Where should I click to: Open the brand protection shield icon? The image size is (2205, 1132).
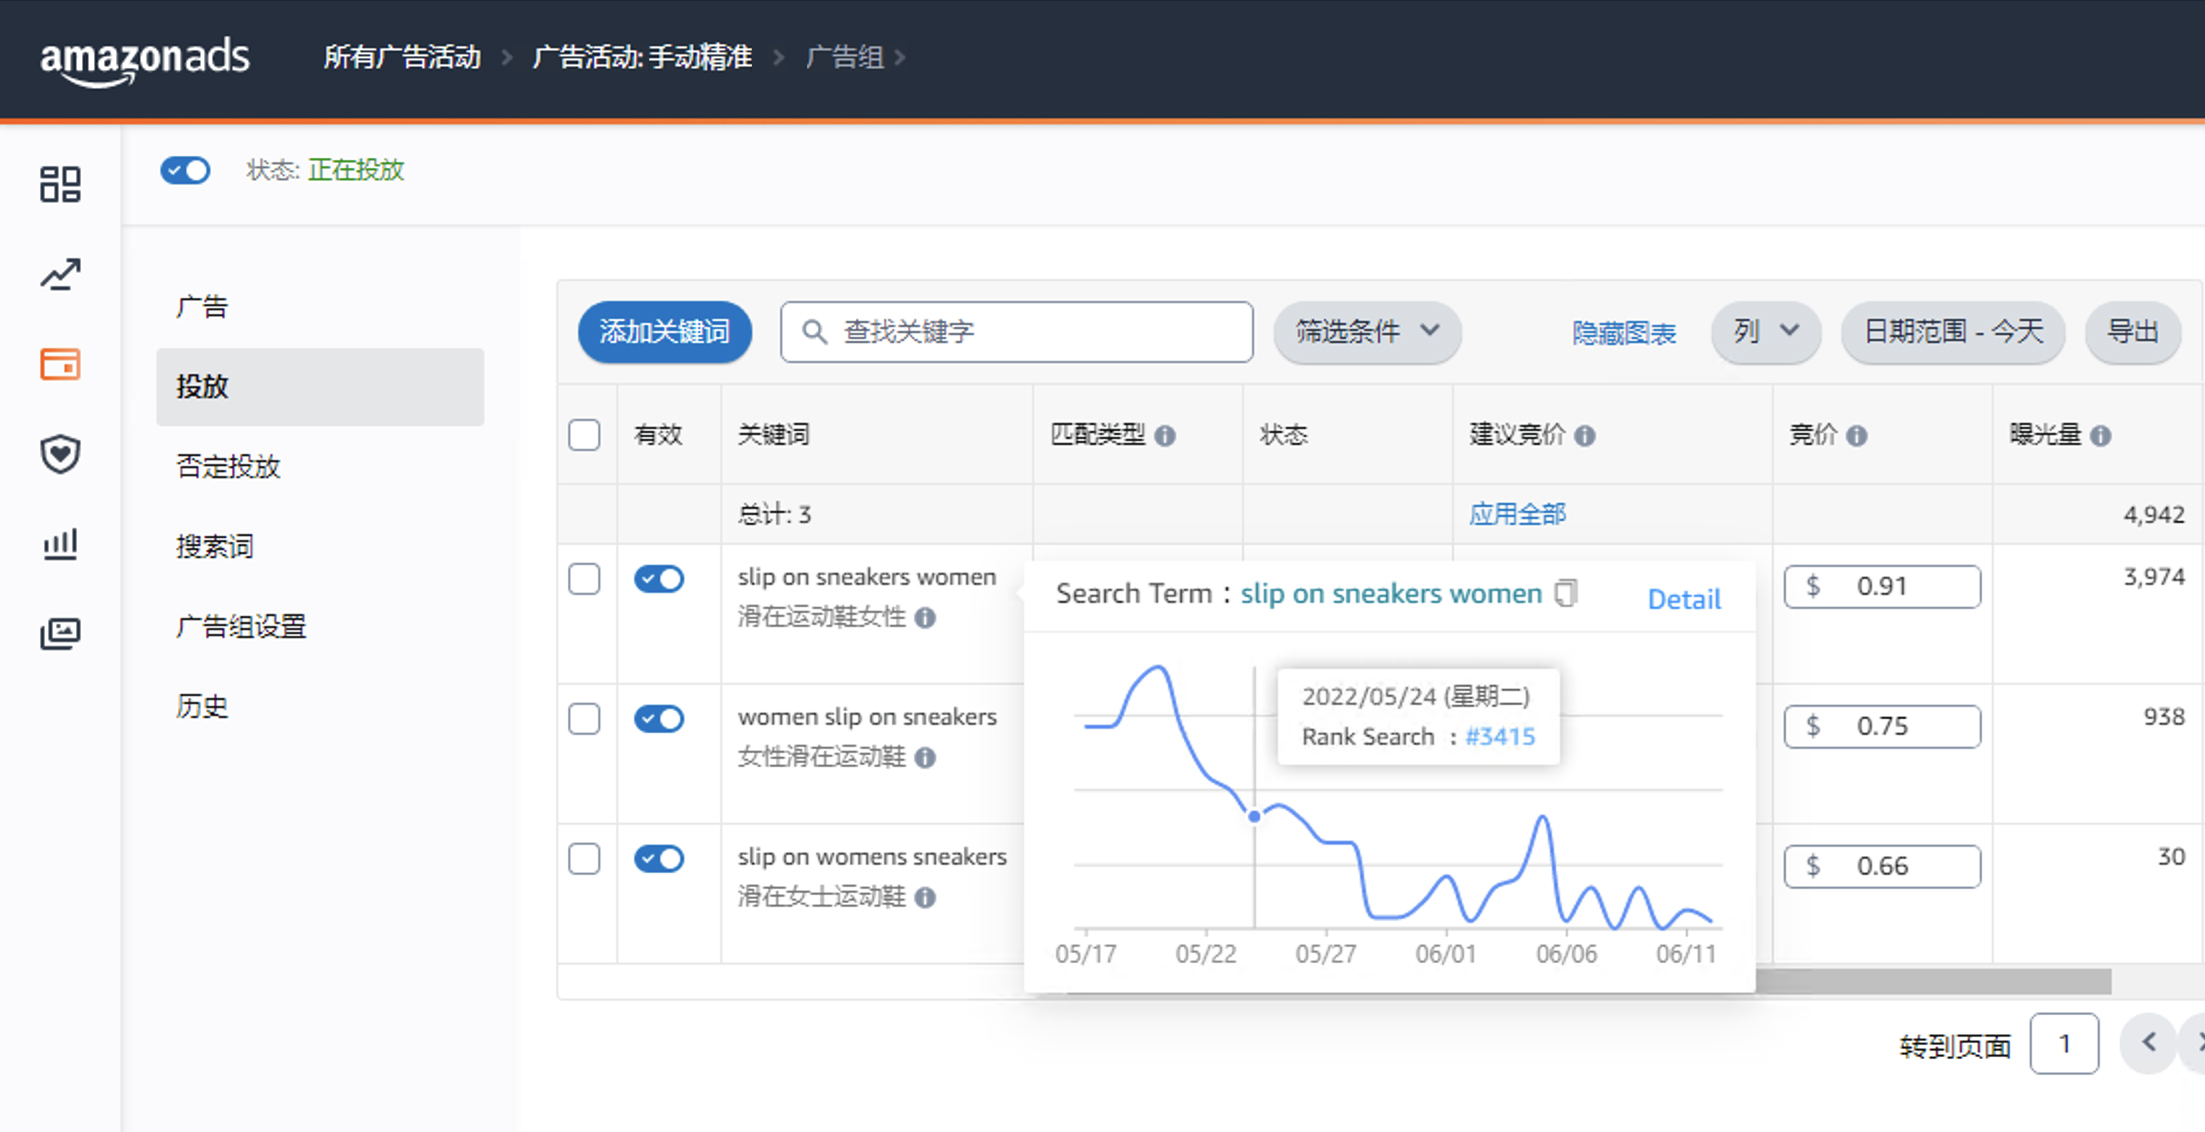[x=60, y=454]
